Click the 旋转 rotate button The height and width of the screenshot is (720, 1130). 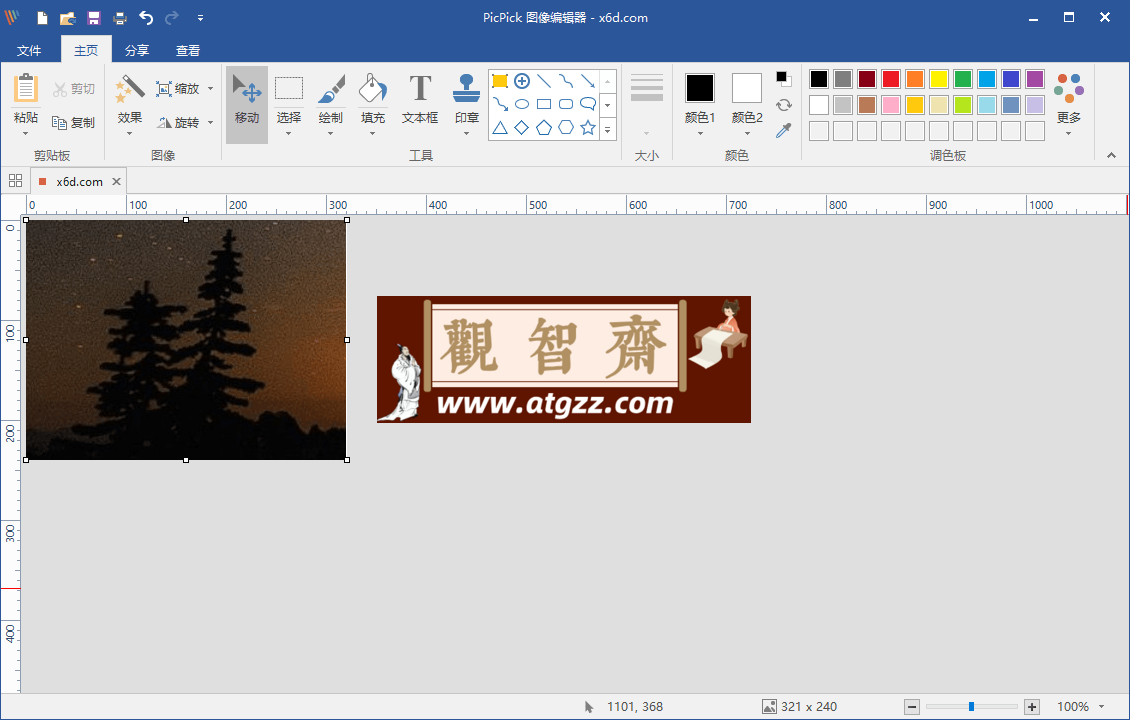point(178,123)
